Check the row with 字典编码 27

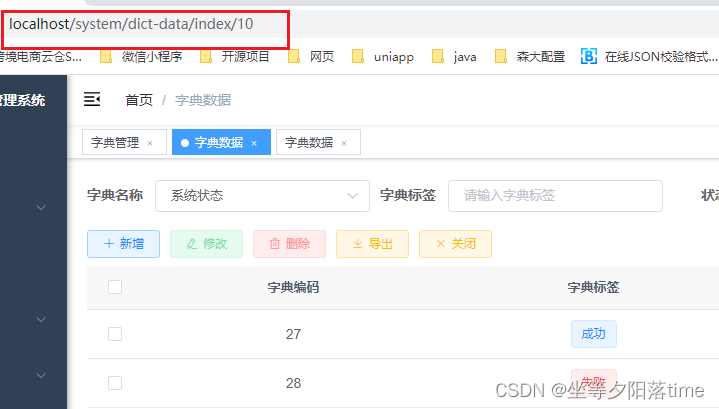(115, 334)
